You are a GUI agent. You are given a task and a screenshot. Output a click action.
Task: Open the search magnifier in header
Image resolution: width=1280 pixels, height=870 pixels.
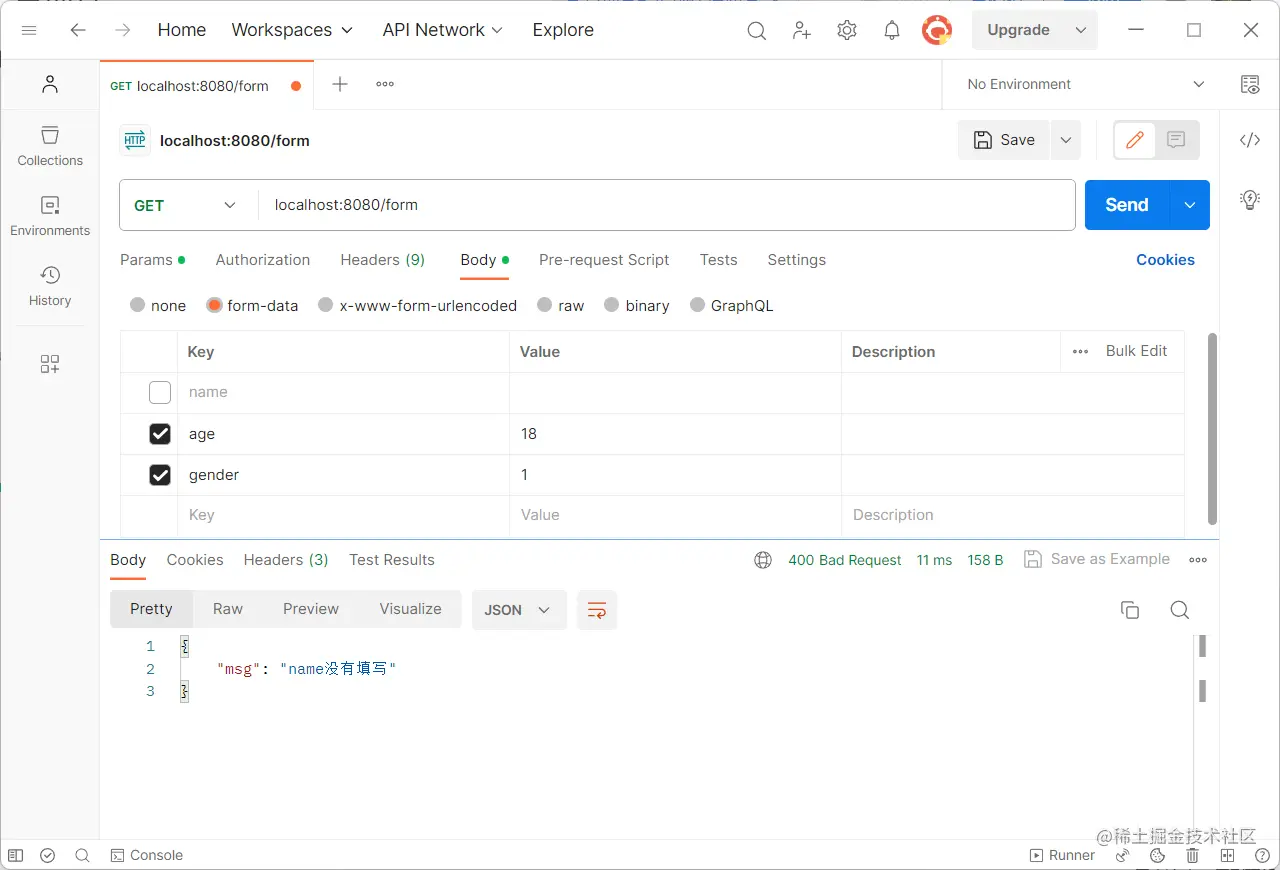pyautogui.click(x=757, y=31)
